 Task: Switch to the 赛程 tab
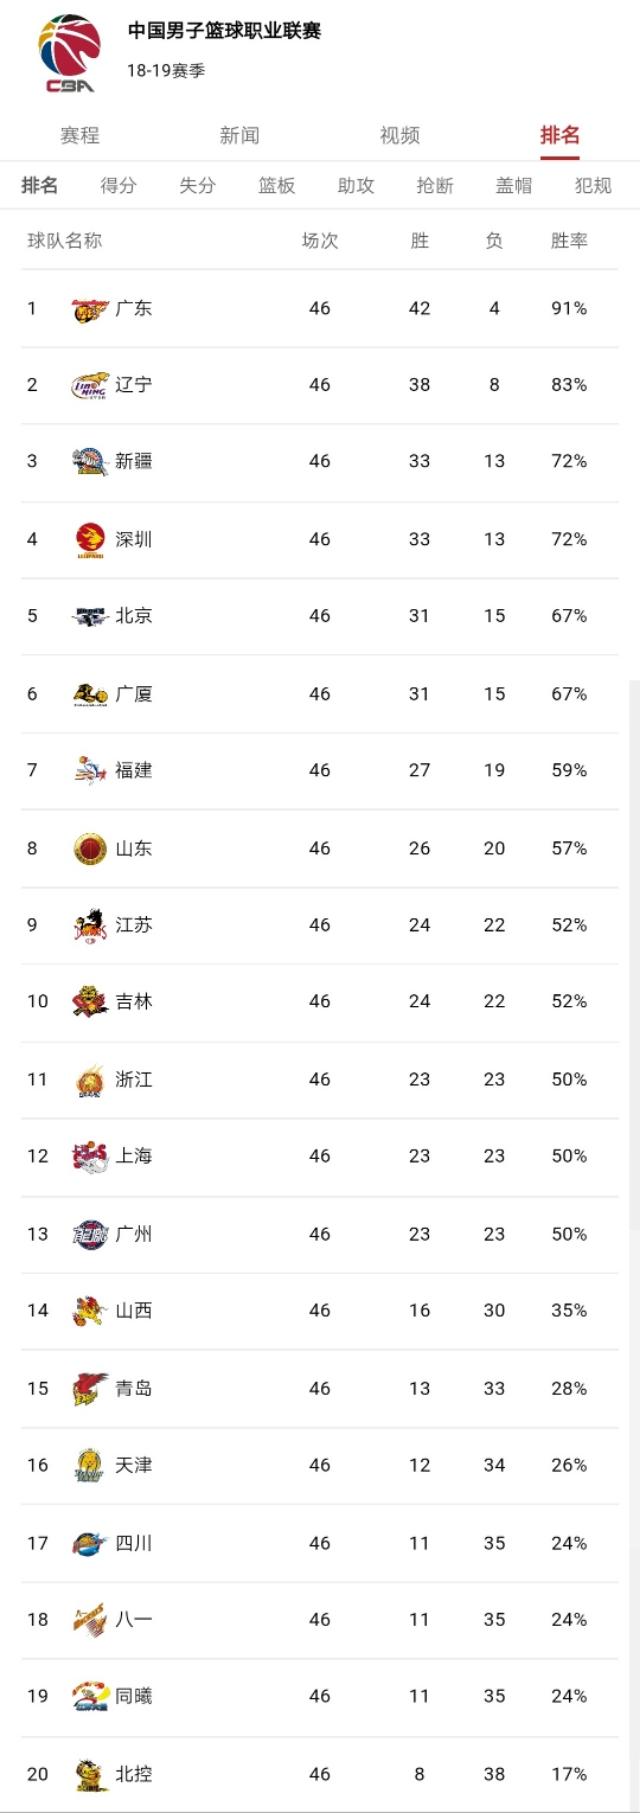(80, 135)
